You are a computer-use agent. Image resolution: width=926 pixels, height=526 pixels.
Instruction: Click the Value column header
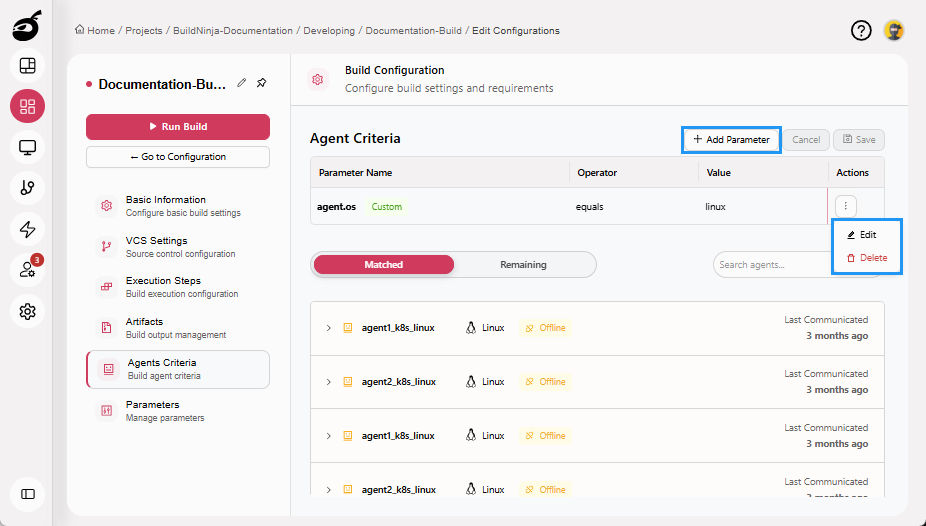point(718,172)
